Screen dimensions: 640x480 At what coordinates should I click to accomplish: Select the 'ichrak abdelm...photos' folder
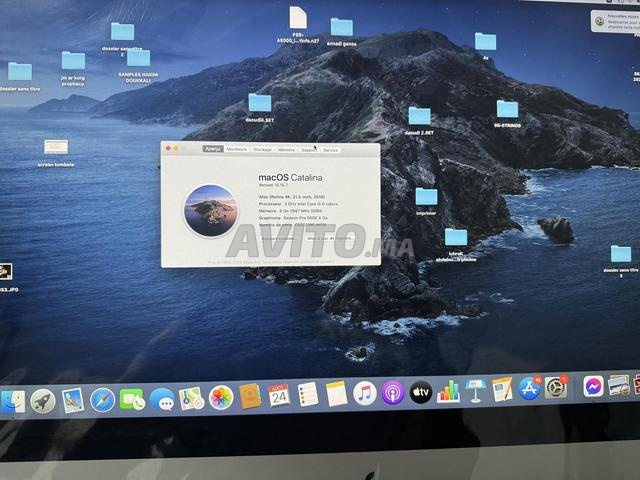[456, 244]
